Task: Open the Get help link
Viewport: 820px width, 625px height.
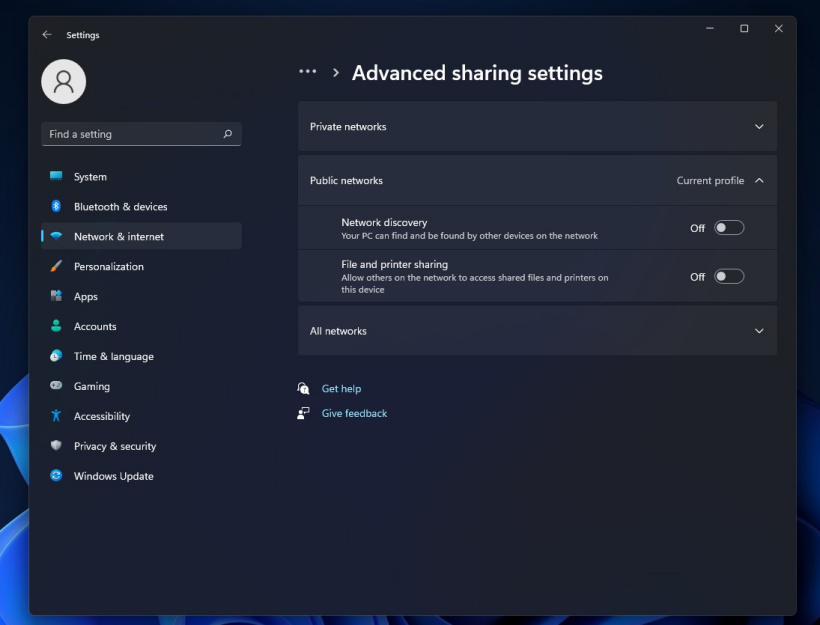Action: (341, 389)
